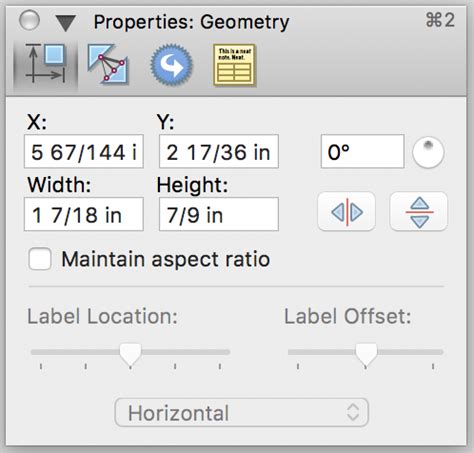Flip object vertically

[419, 211]
